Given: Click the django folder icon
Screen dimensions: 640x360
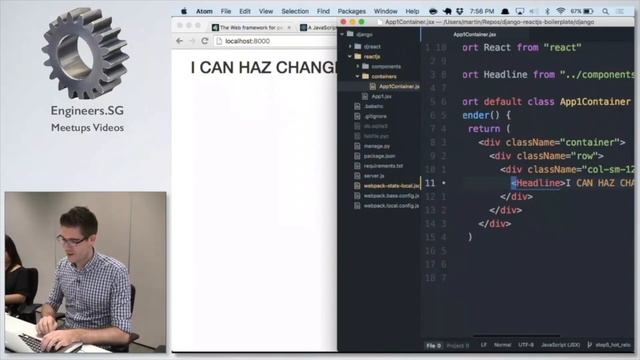Looking at the screenshot, I should tap(350, 34).
